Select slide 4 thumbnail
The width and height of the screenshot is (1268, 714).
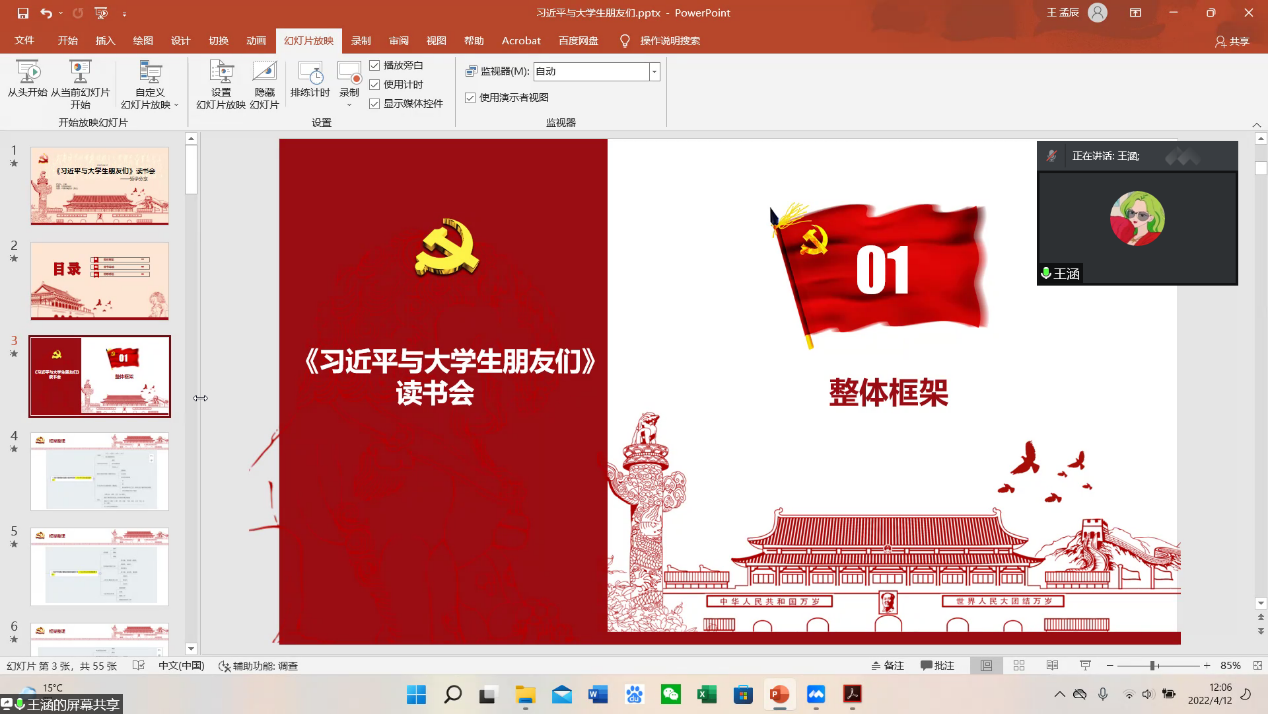(x=99, y=471)
